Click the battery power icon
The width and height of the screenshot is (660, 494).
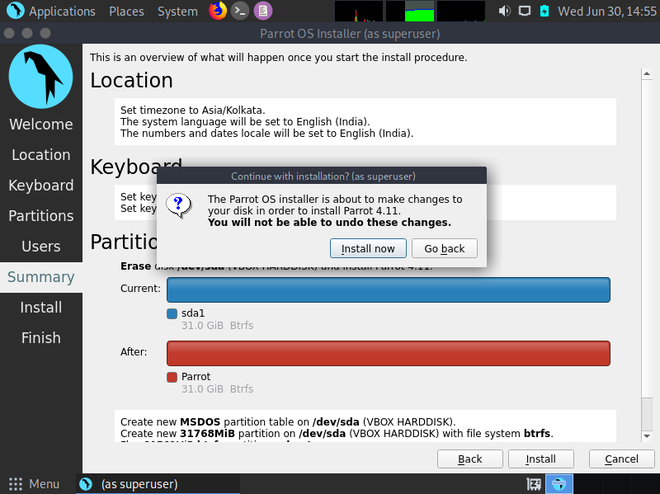[x=544, y=11]
